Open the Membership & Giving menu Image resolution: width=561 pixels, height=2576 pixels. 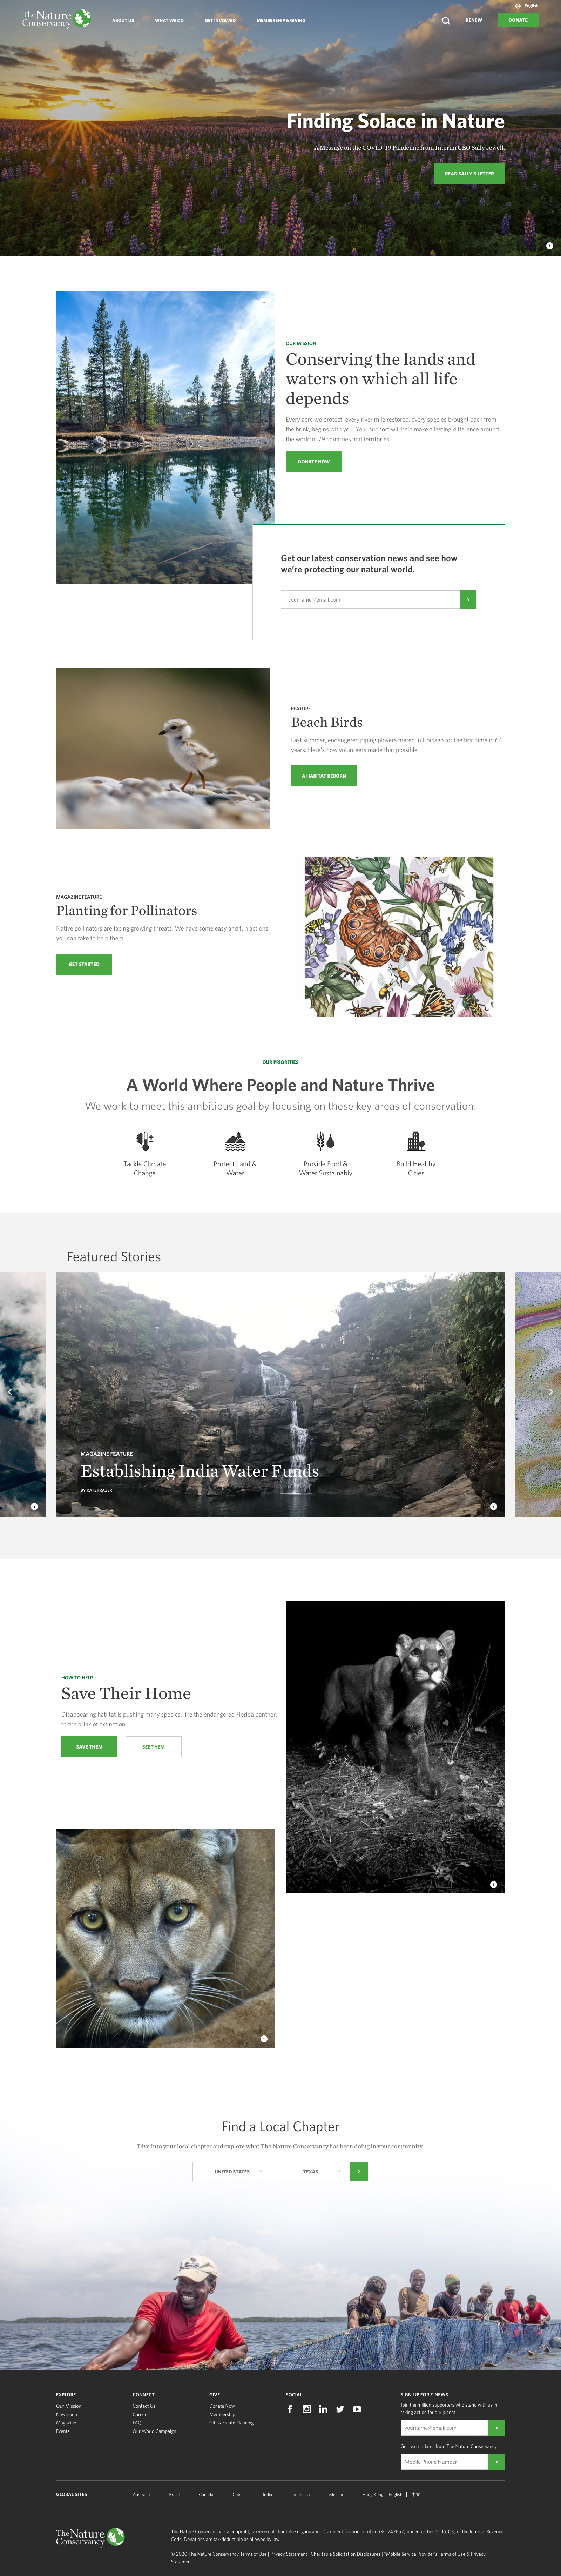click(281, 20)
